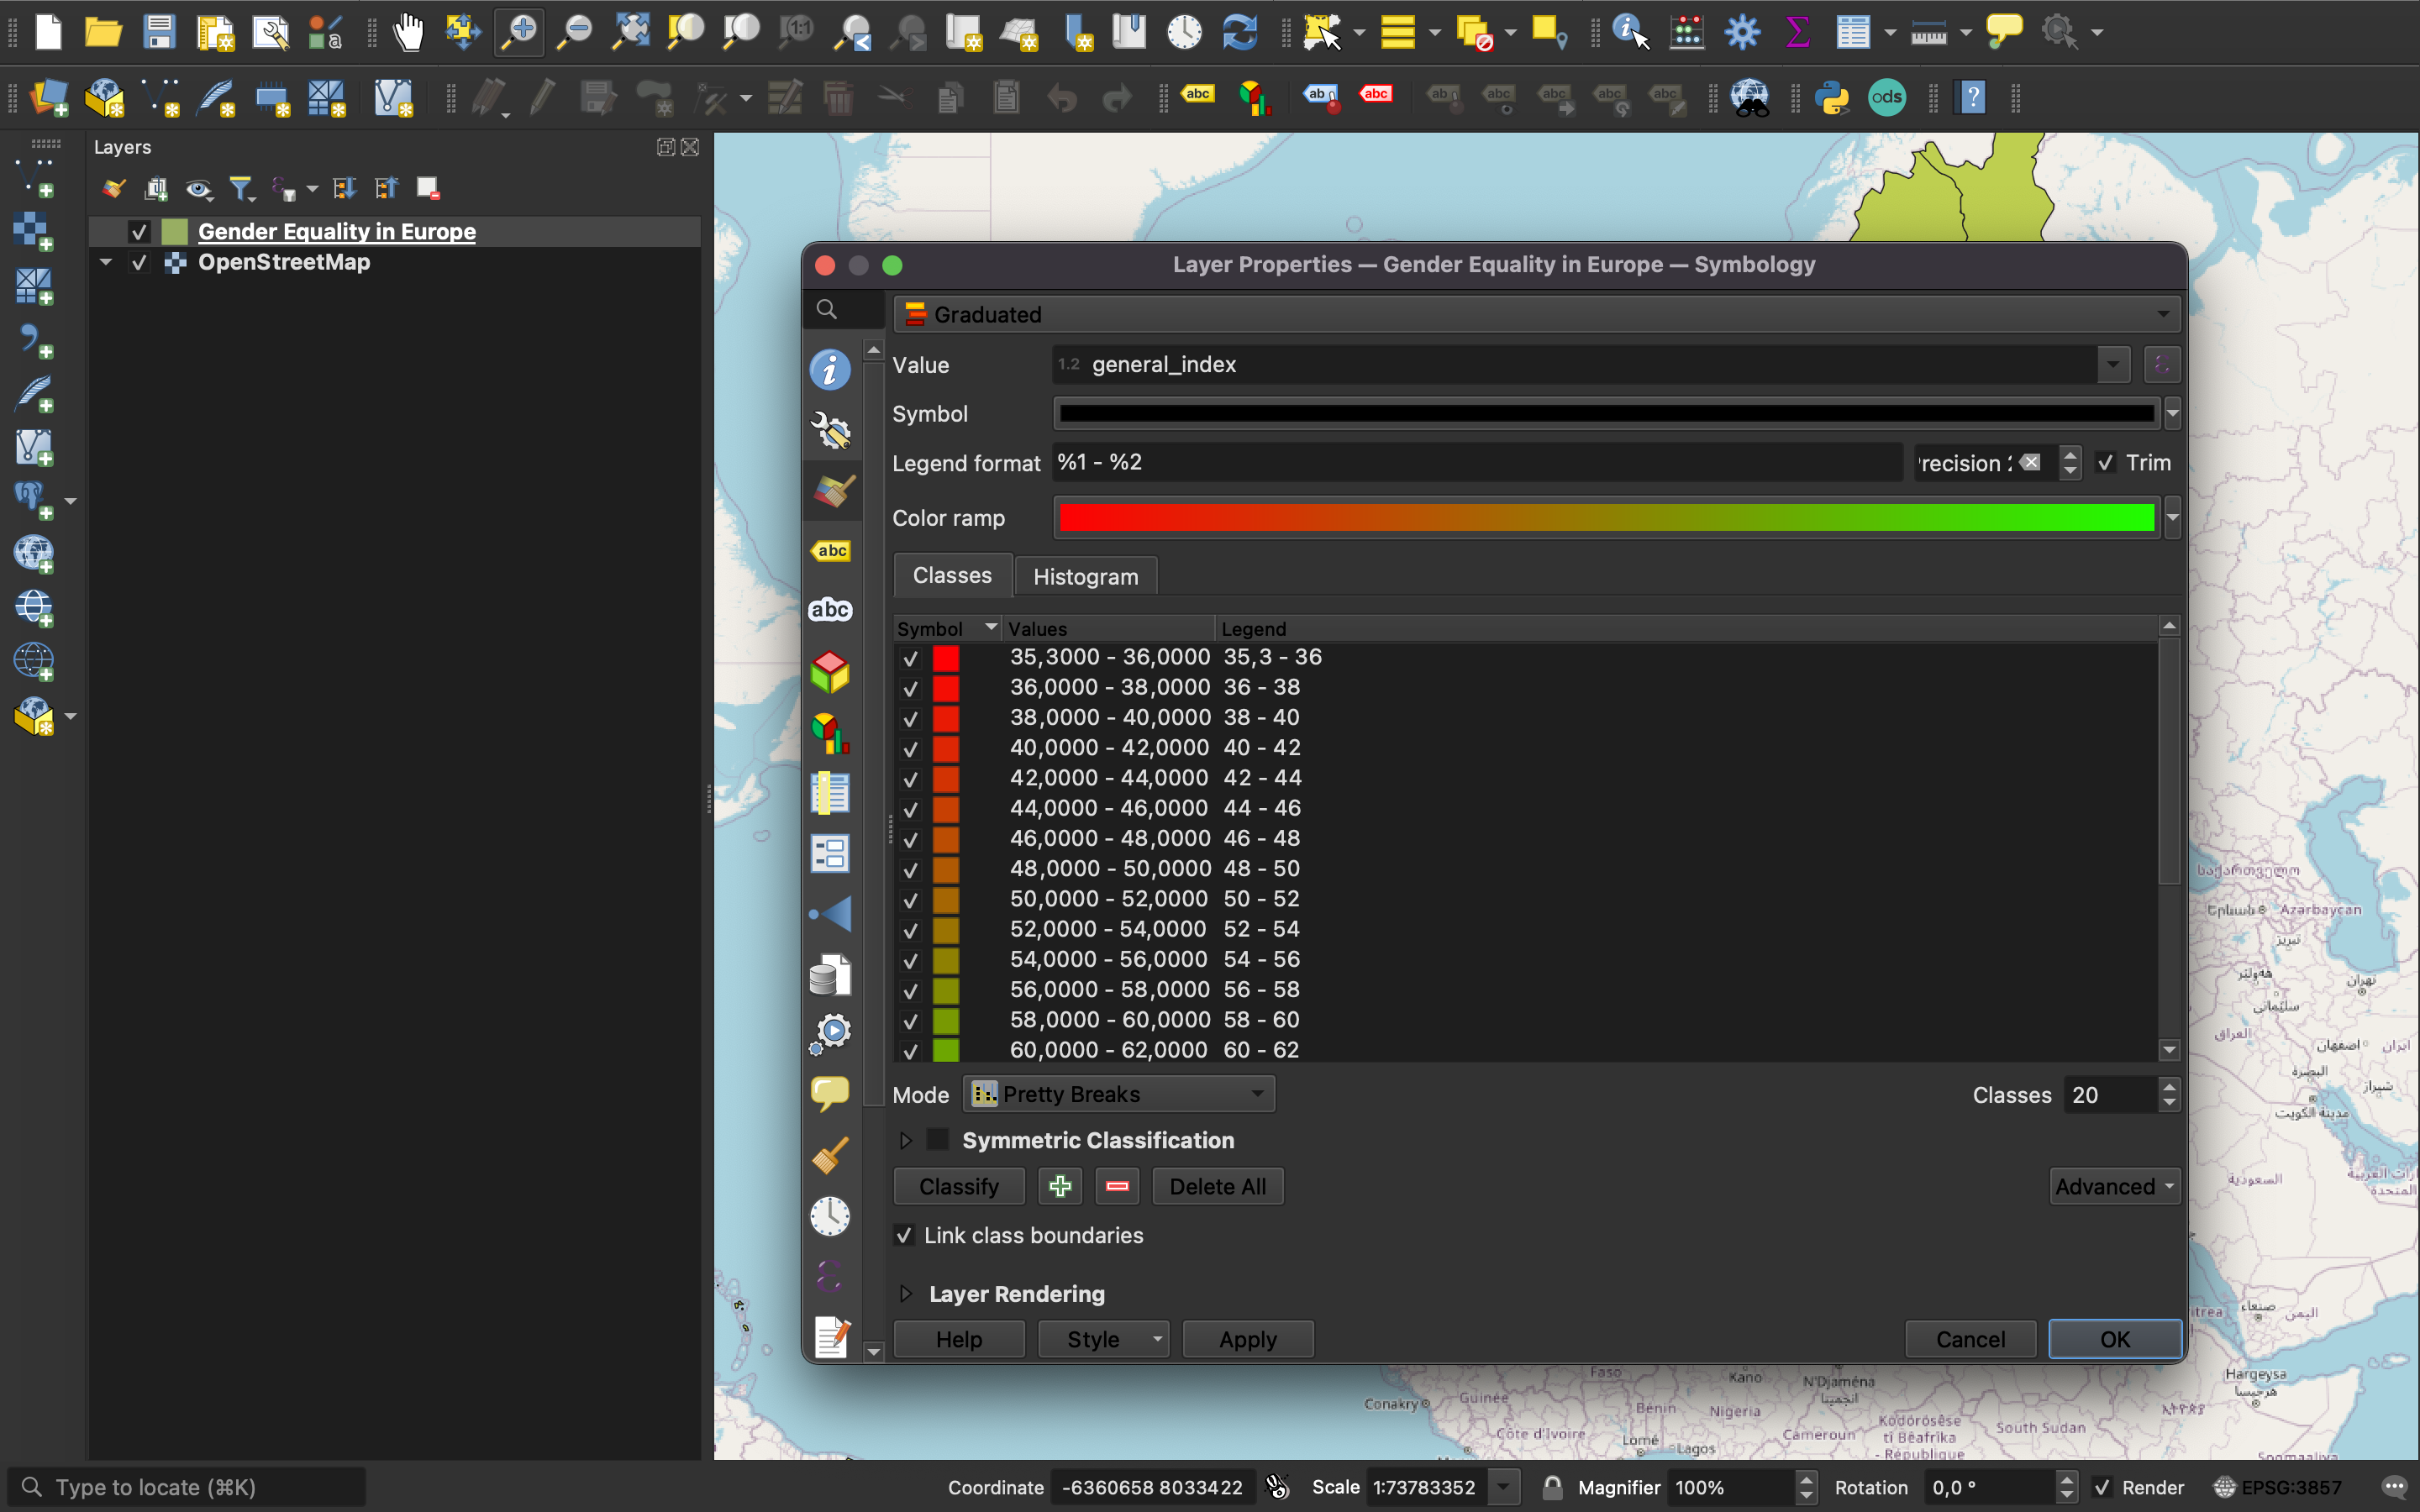The width and height of the screenshot is (2420, 1512).
Task: Click the Pan Map hand tool
Action: [x=407, y=32]
